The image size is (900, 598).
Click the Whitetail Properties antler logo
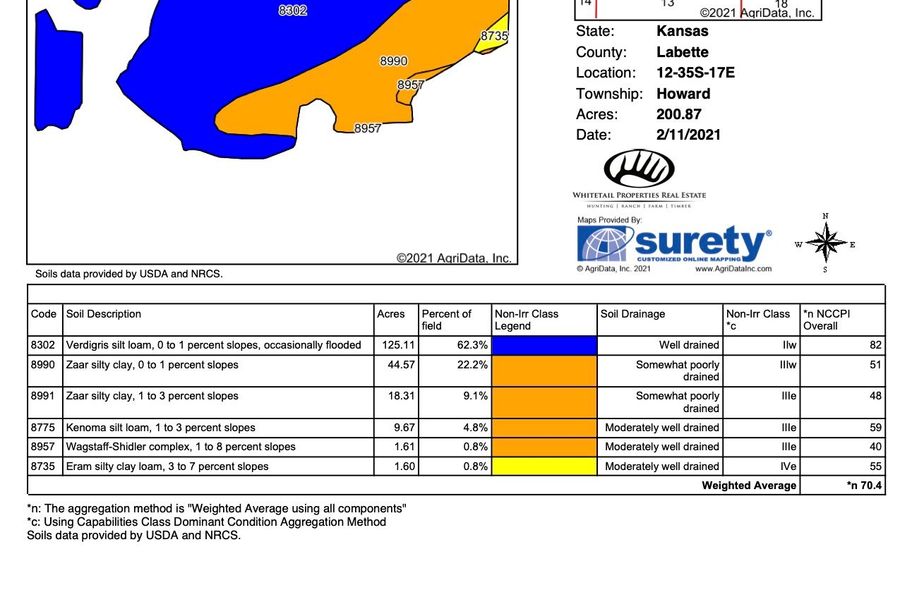639,168
